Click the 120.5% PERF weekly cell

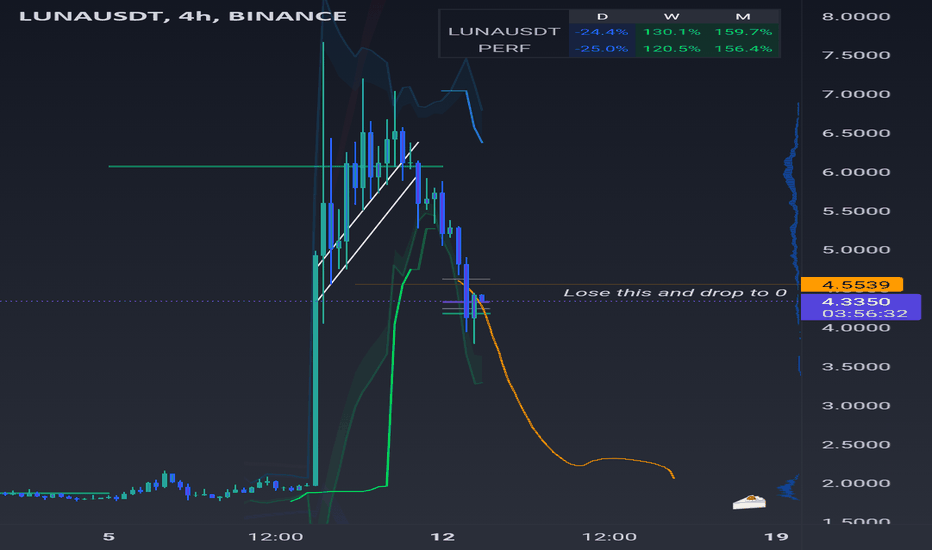coord(672,48)
